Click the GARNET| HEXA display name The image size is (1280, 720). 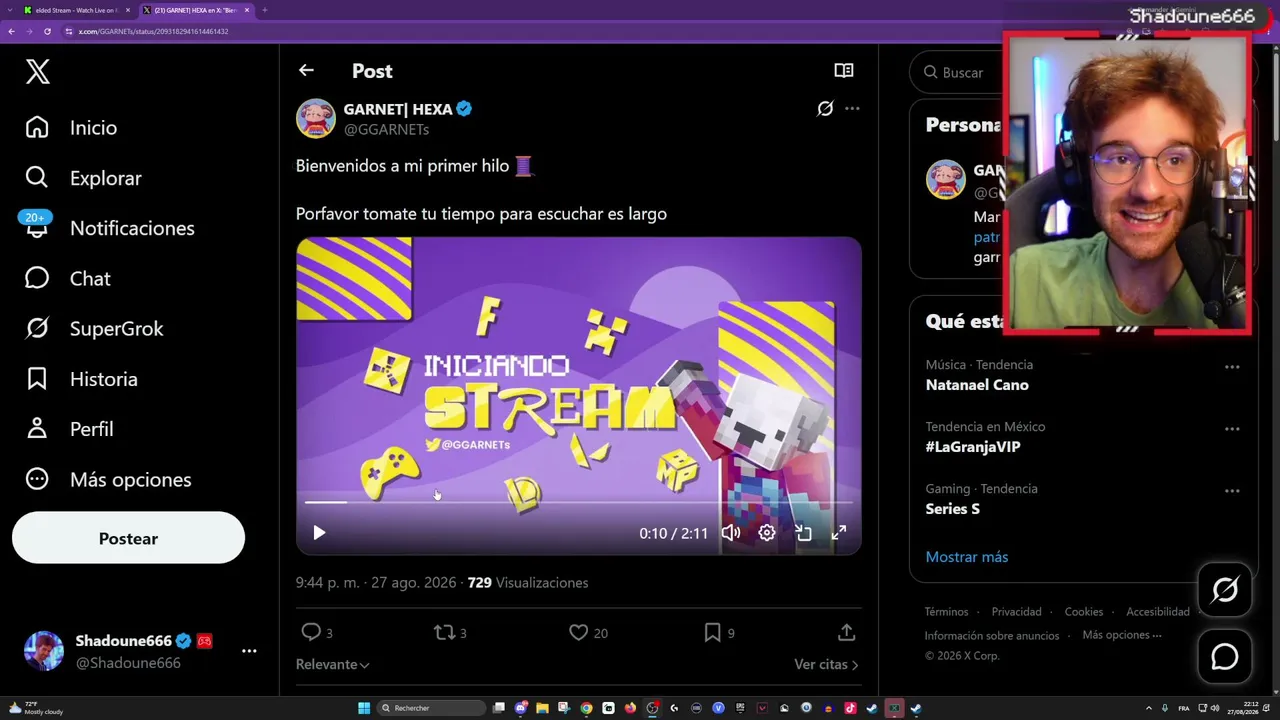pyautogui.click(x=398, y=109)
